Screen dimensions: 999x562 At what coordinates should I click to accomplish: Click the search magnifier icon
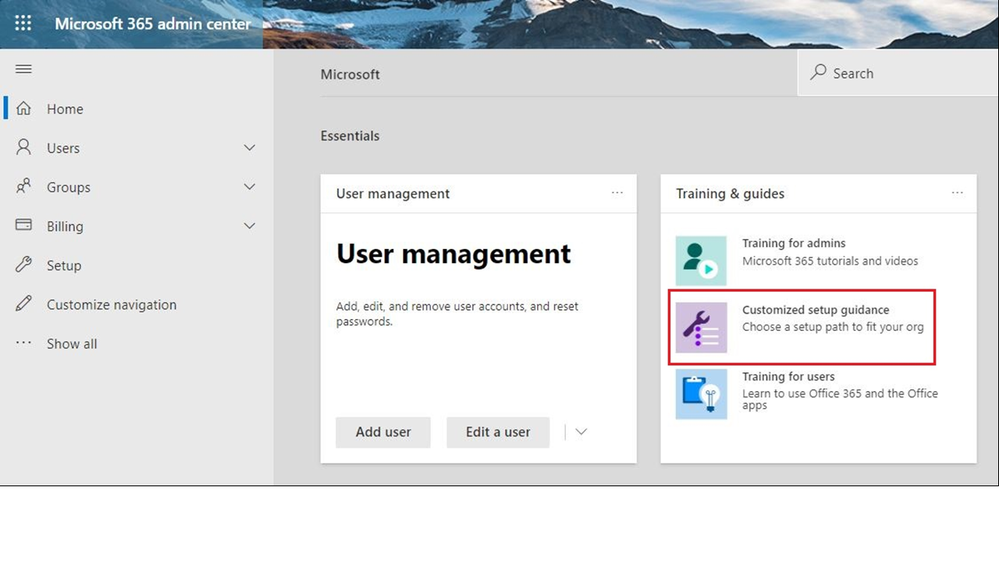[818, 72]
